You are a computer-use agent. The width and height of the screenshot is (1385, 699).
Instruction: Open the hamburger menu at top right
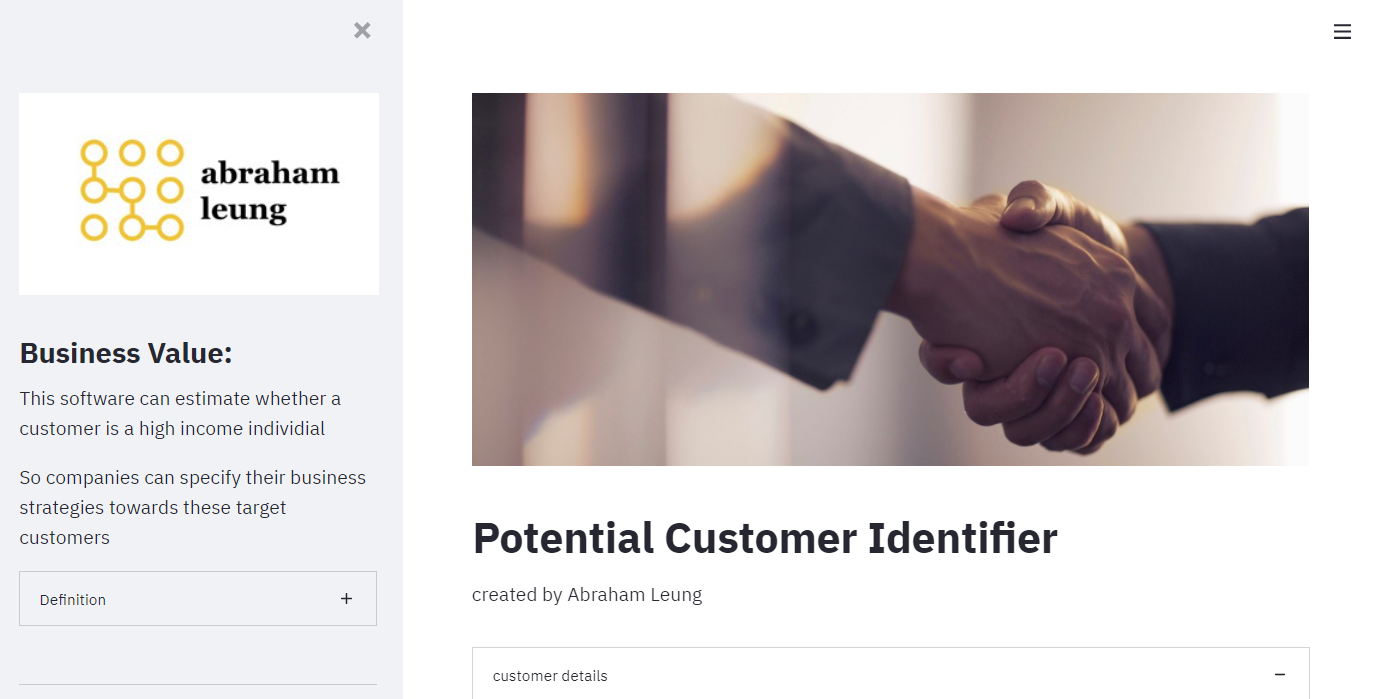pyautogui.click(x=1342, y=32)
